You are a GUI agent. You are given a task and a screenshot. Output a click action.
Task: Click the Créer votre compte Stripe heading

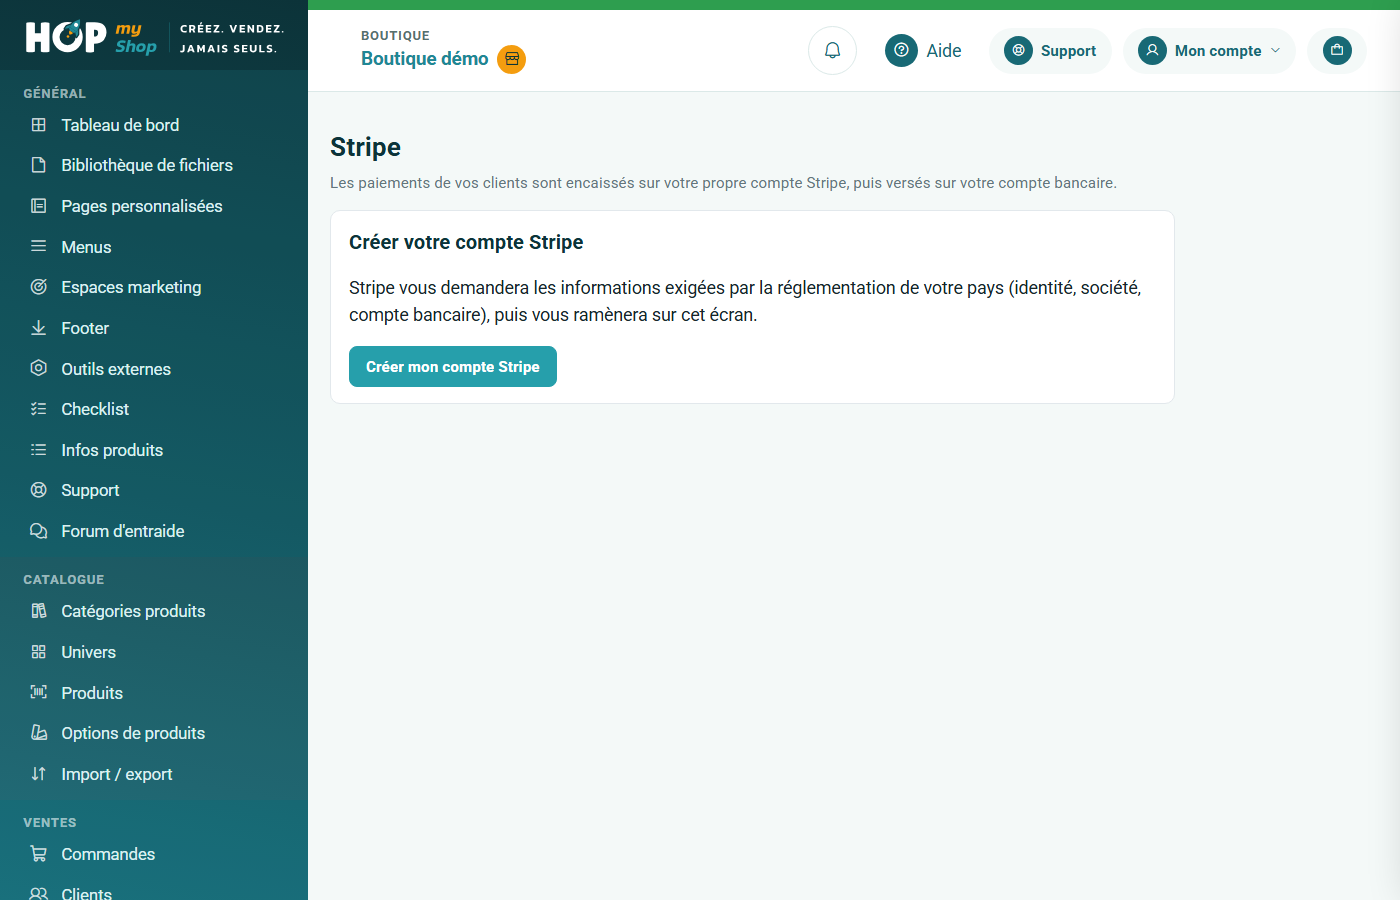coord(466,242)
